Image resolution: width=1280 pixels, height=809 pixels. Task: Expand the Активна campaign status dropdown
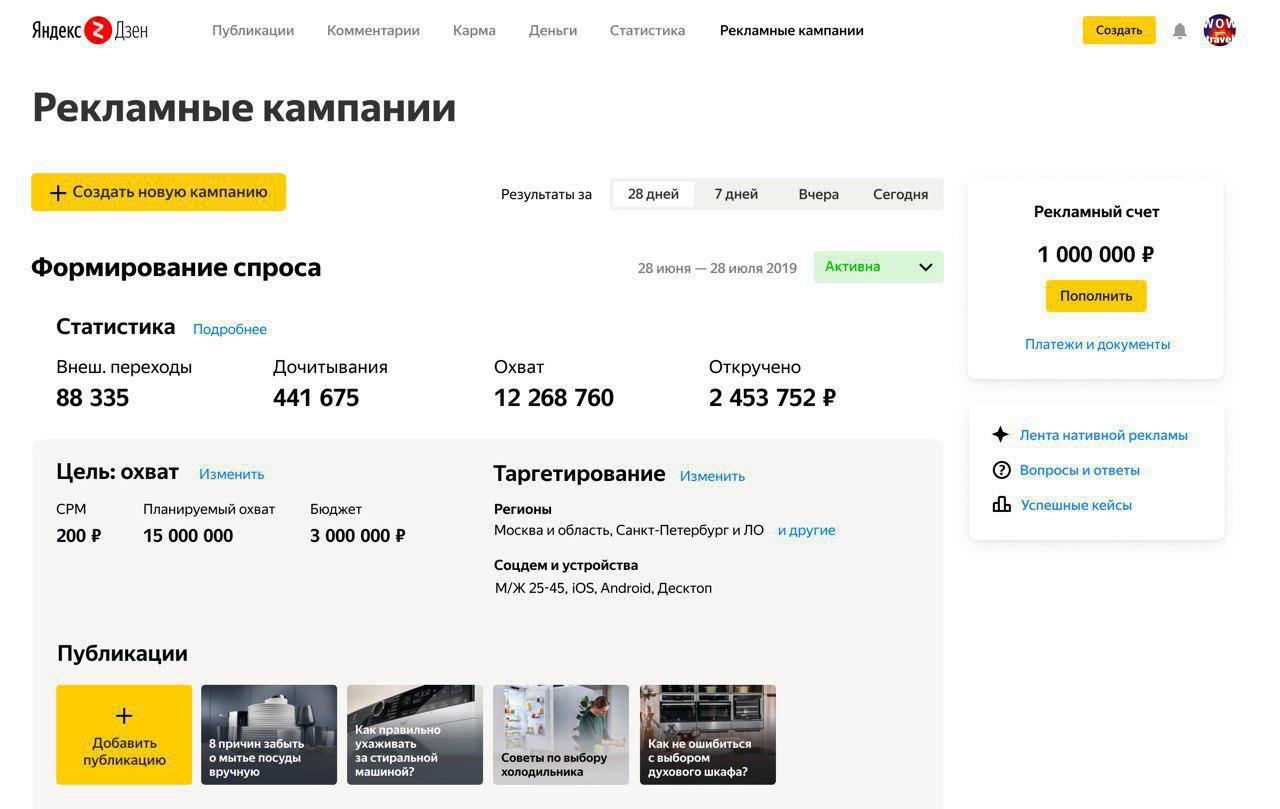pos(878,267)
